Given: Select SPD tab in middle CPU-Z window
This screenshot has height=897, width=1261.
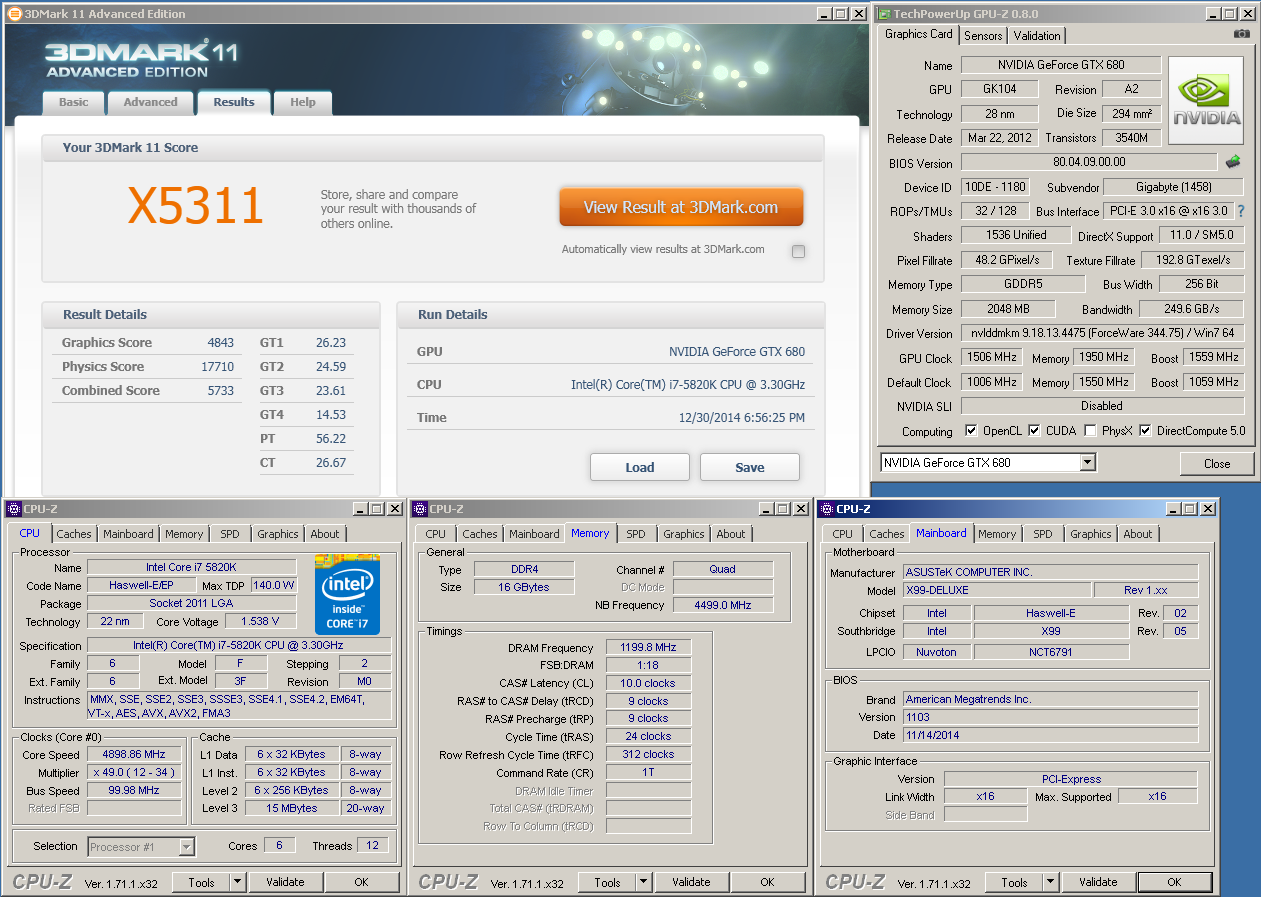Looking at the screenshot, I should pos(636,534).
